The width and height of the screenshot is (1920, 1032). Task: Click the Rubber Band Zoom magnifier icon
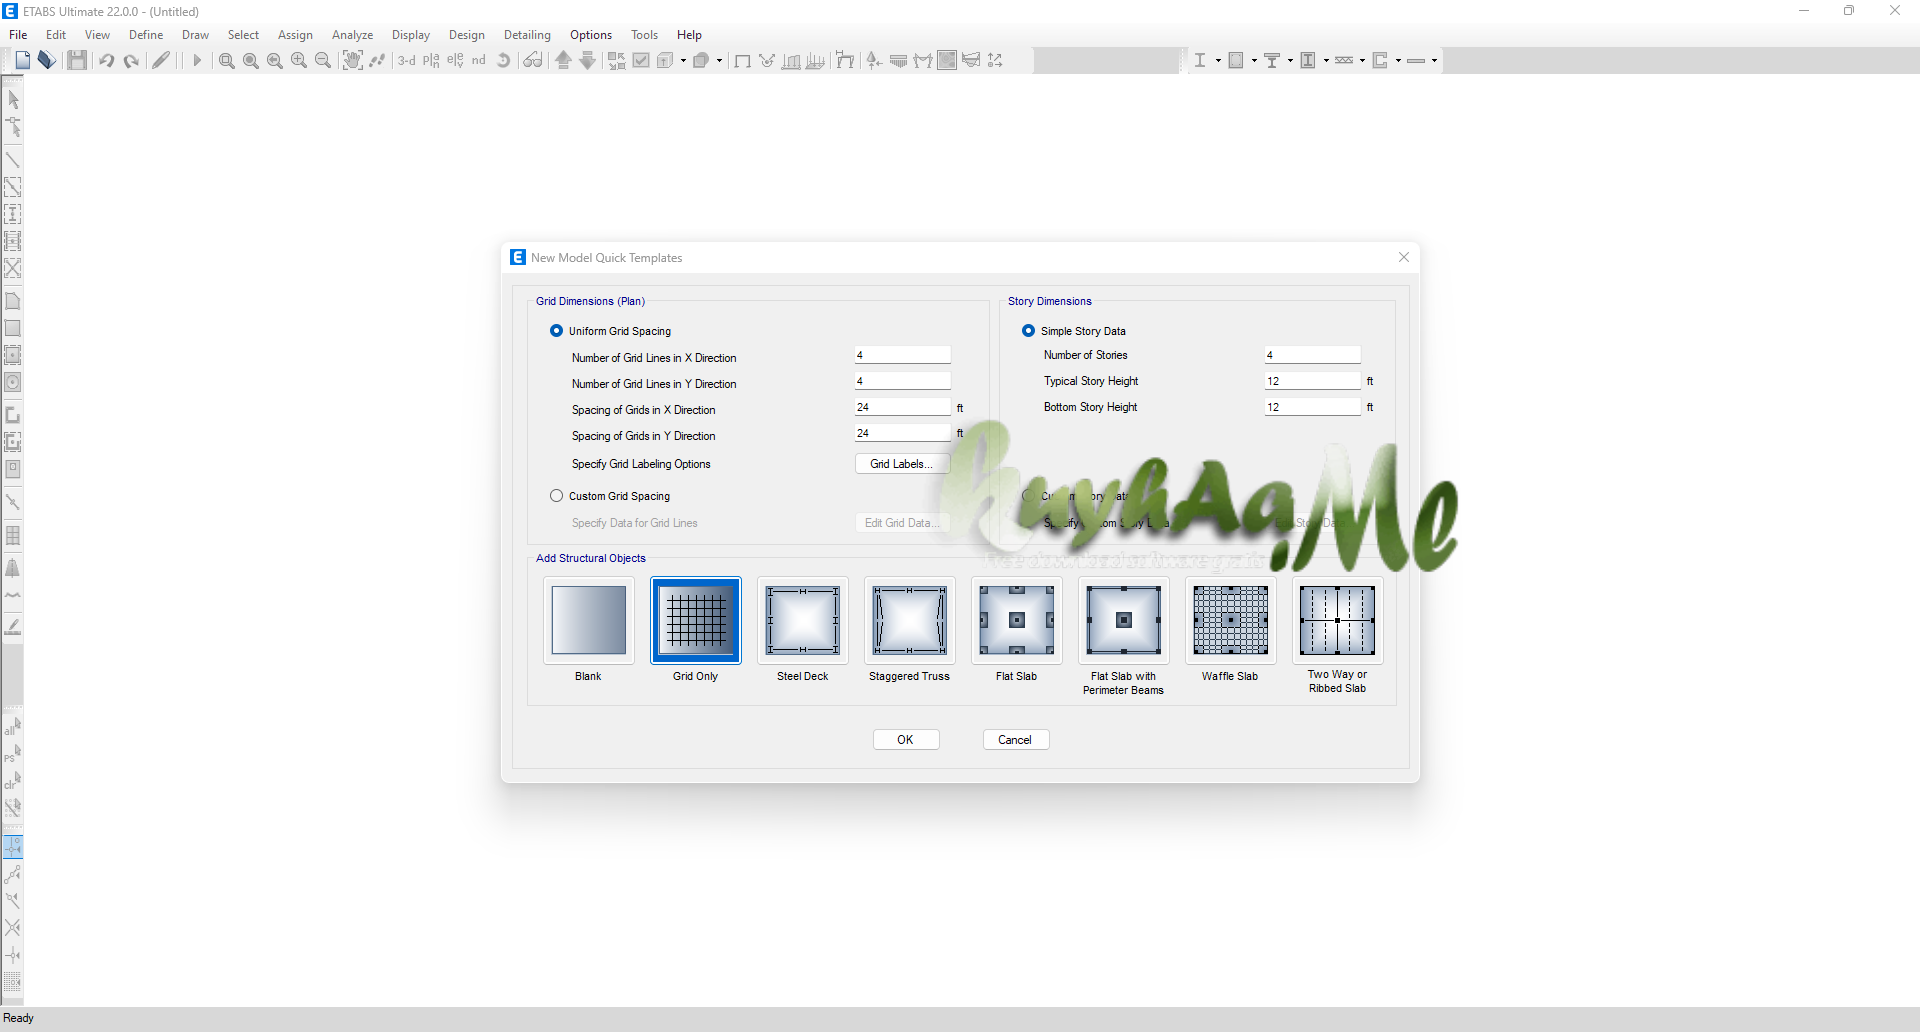(x=227, y=60)
